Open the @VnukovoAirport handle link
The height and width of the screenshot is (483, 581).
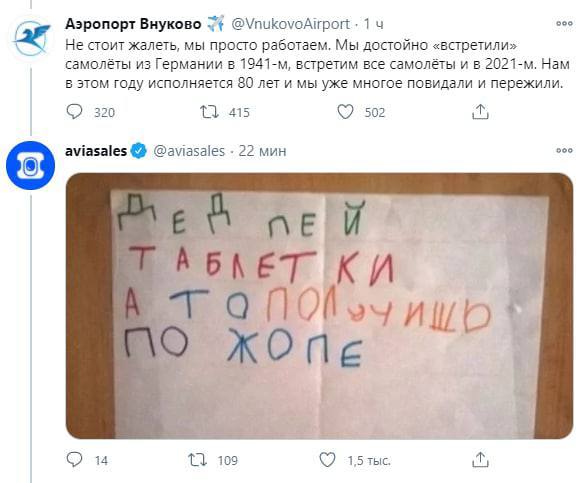[290, 24]
